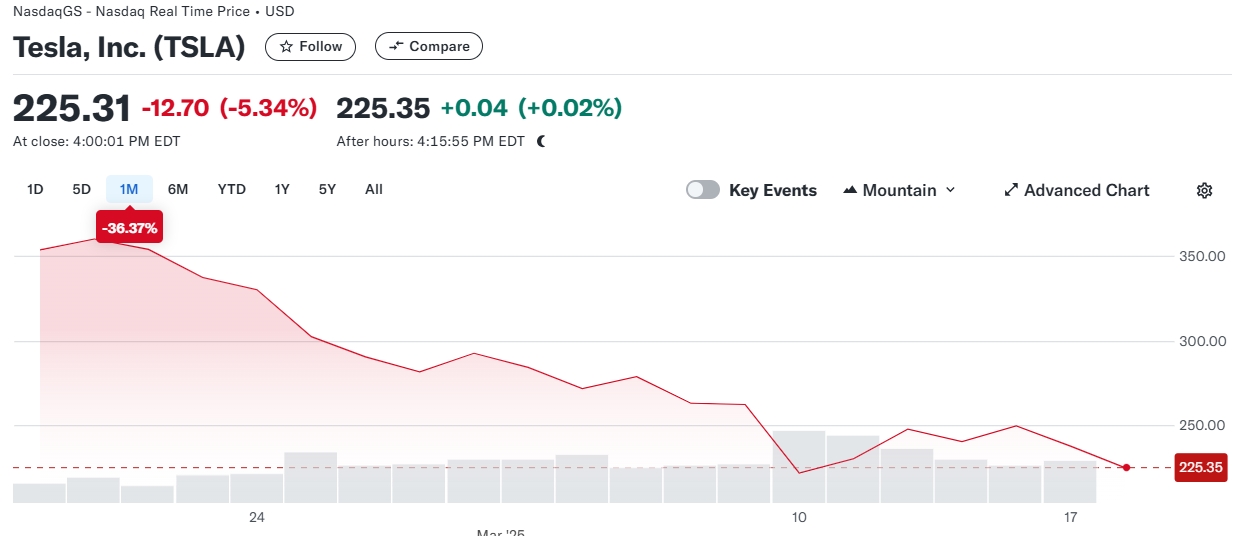The image size is (1259, 536).
Task: Click the Tesla, Inc. (TSLA) title
Action: tap(129, 48)
